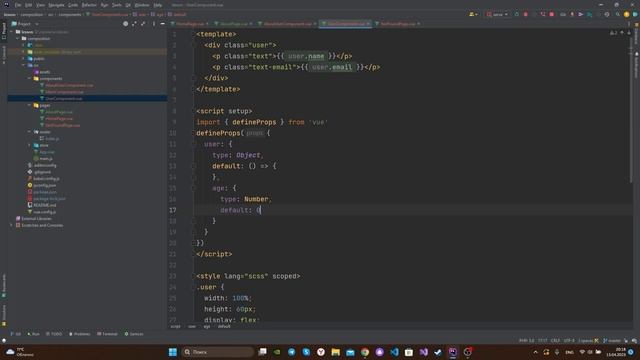640x360 pixels.
Task: Open the Help menu
Action: pos(158,5)
